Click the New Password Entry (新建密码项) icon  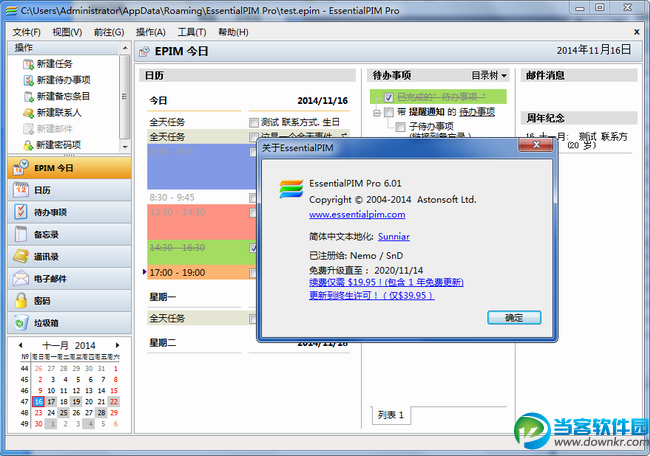[x=28, y=145]
